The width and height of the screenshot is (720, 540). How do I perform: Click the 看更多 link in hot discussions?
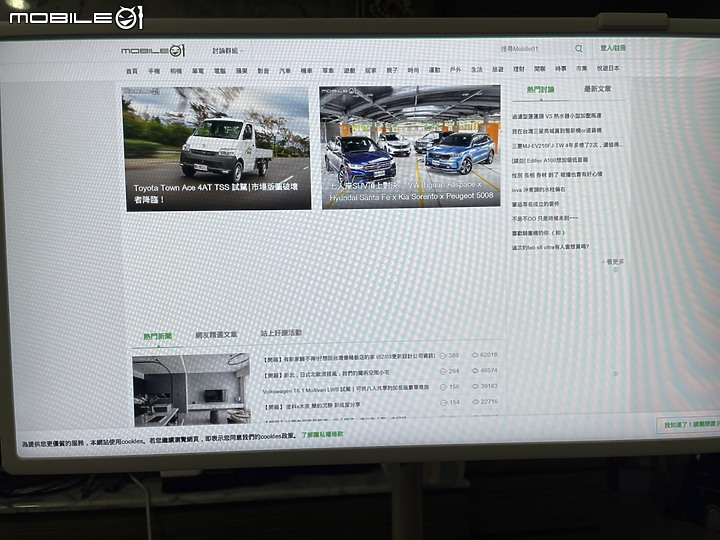tap(613, 262)
